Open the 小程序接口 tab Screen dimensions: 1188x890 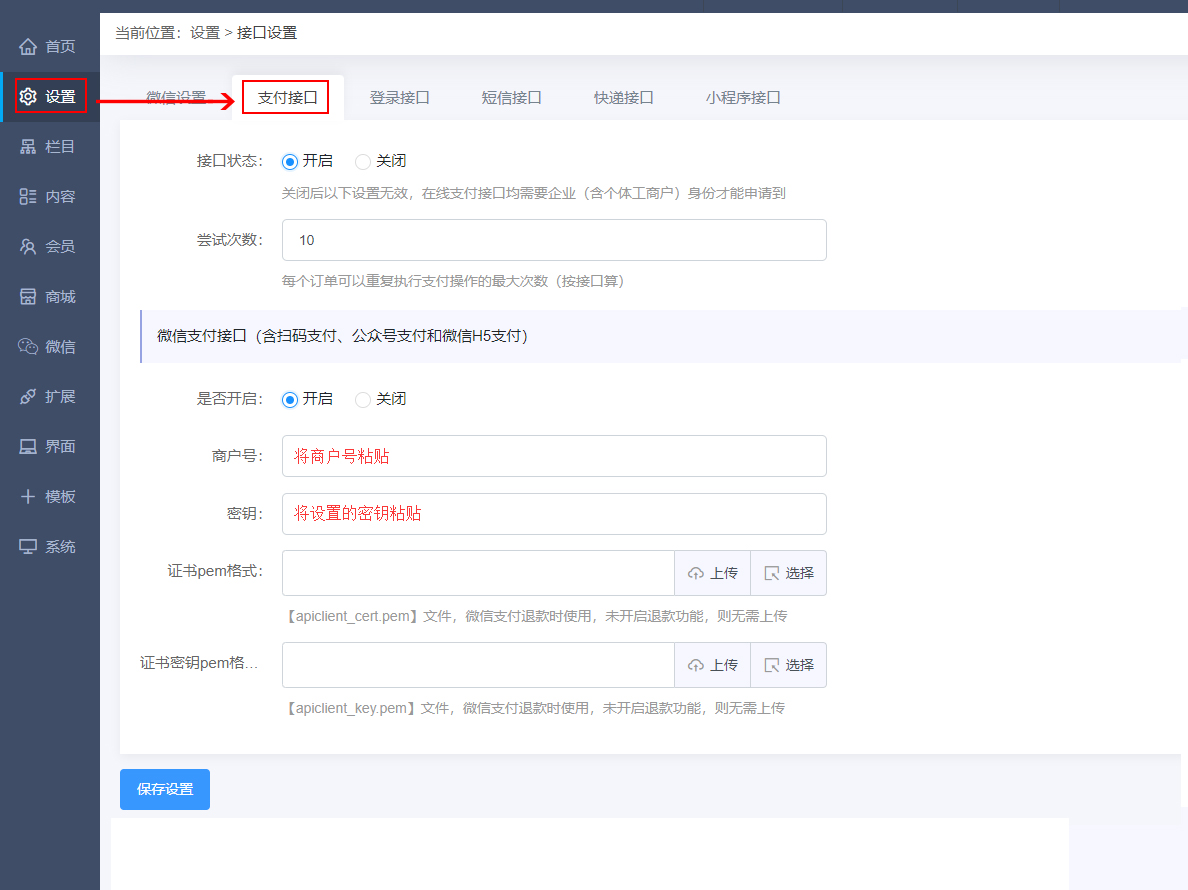(x=742, y=98)
